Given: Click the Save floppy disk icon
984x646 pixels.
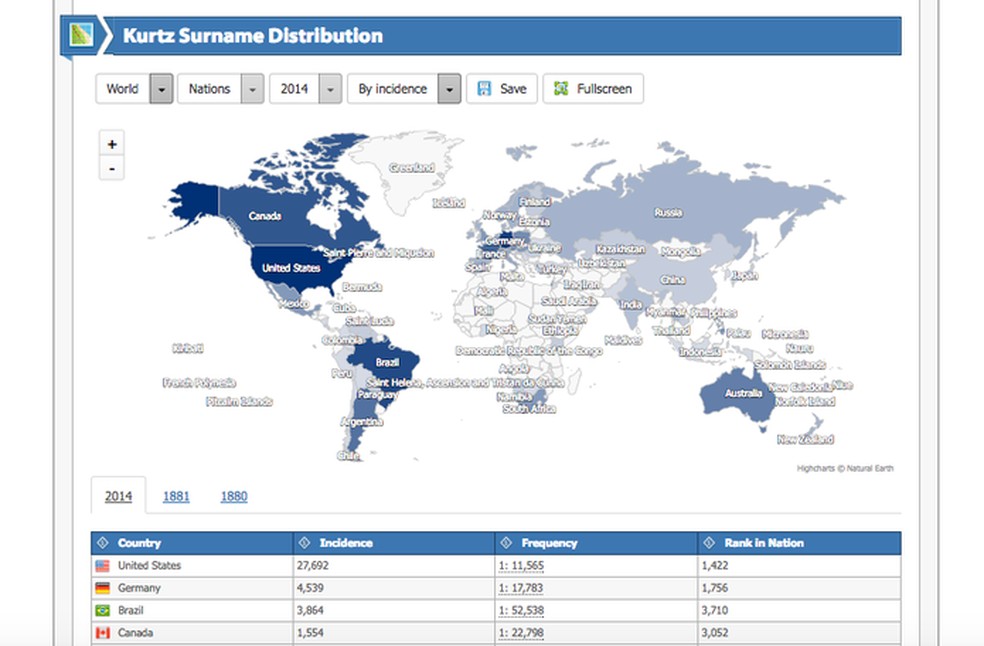Looking at the screenshot, I should coord(485,88).
